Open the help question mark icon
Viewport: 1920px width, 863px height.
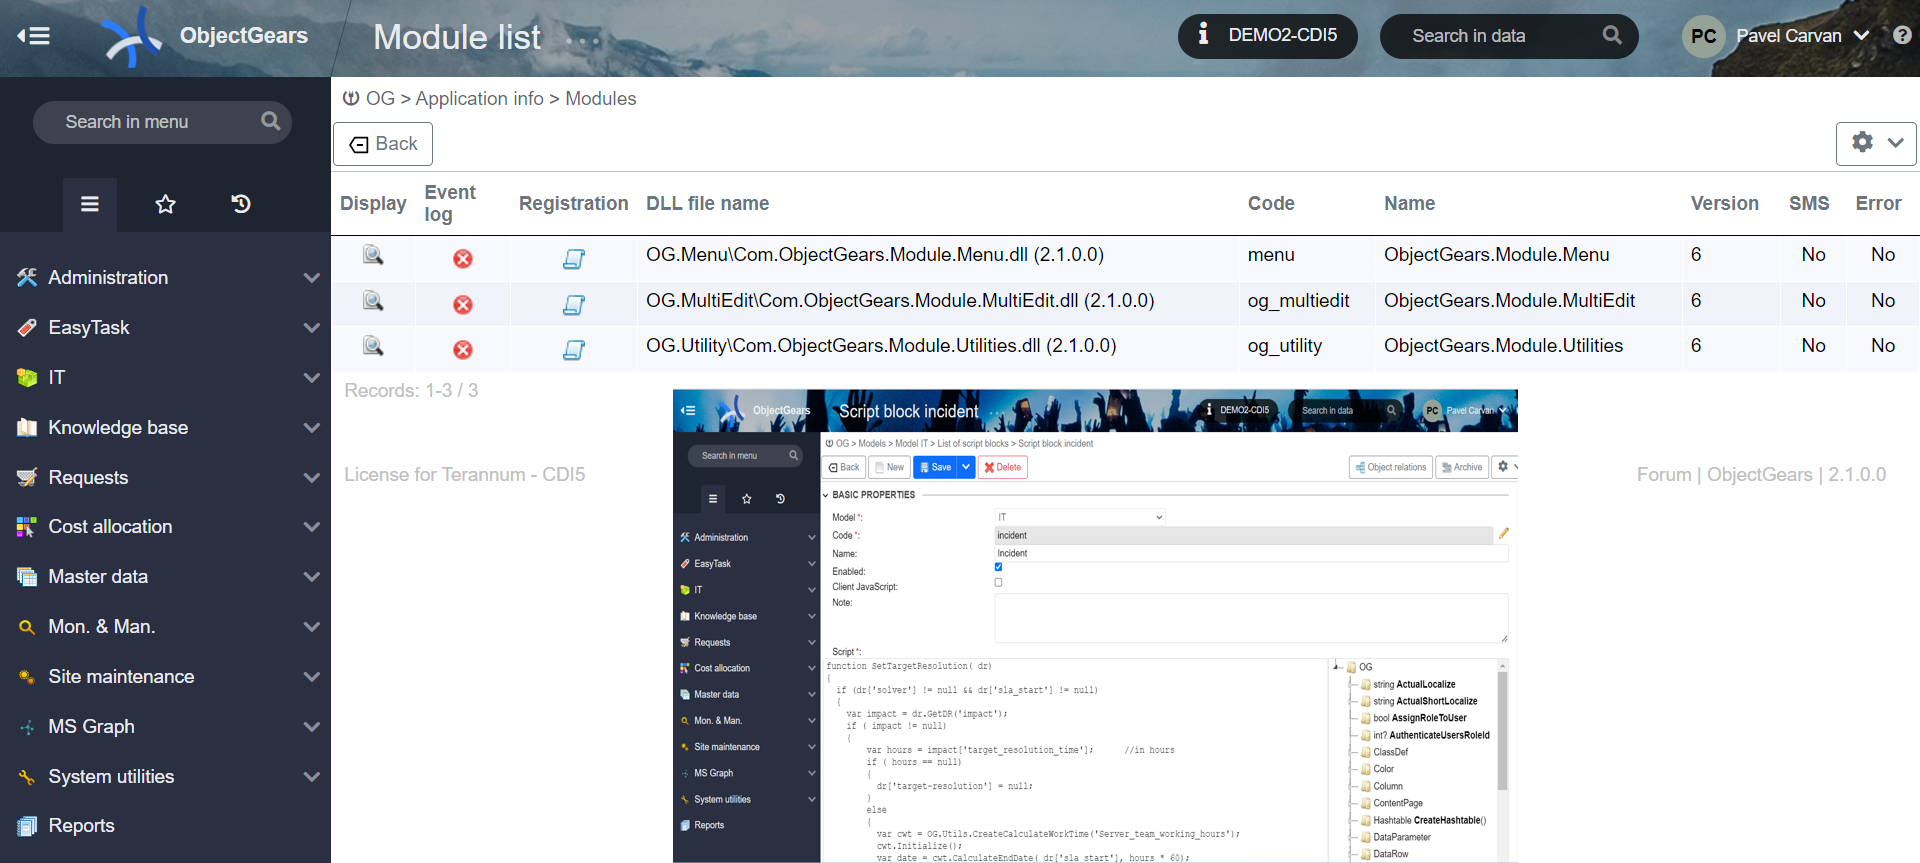tap(1901, 35)
